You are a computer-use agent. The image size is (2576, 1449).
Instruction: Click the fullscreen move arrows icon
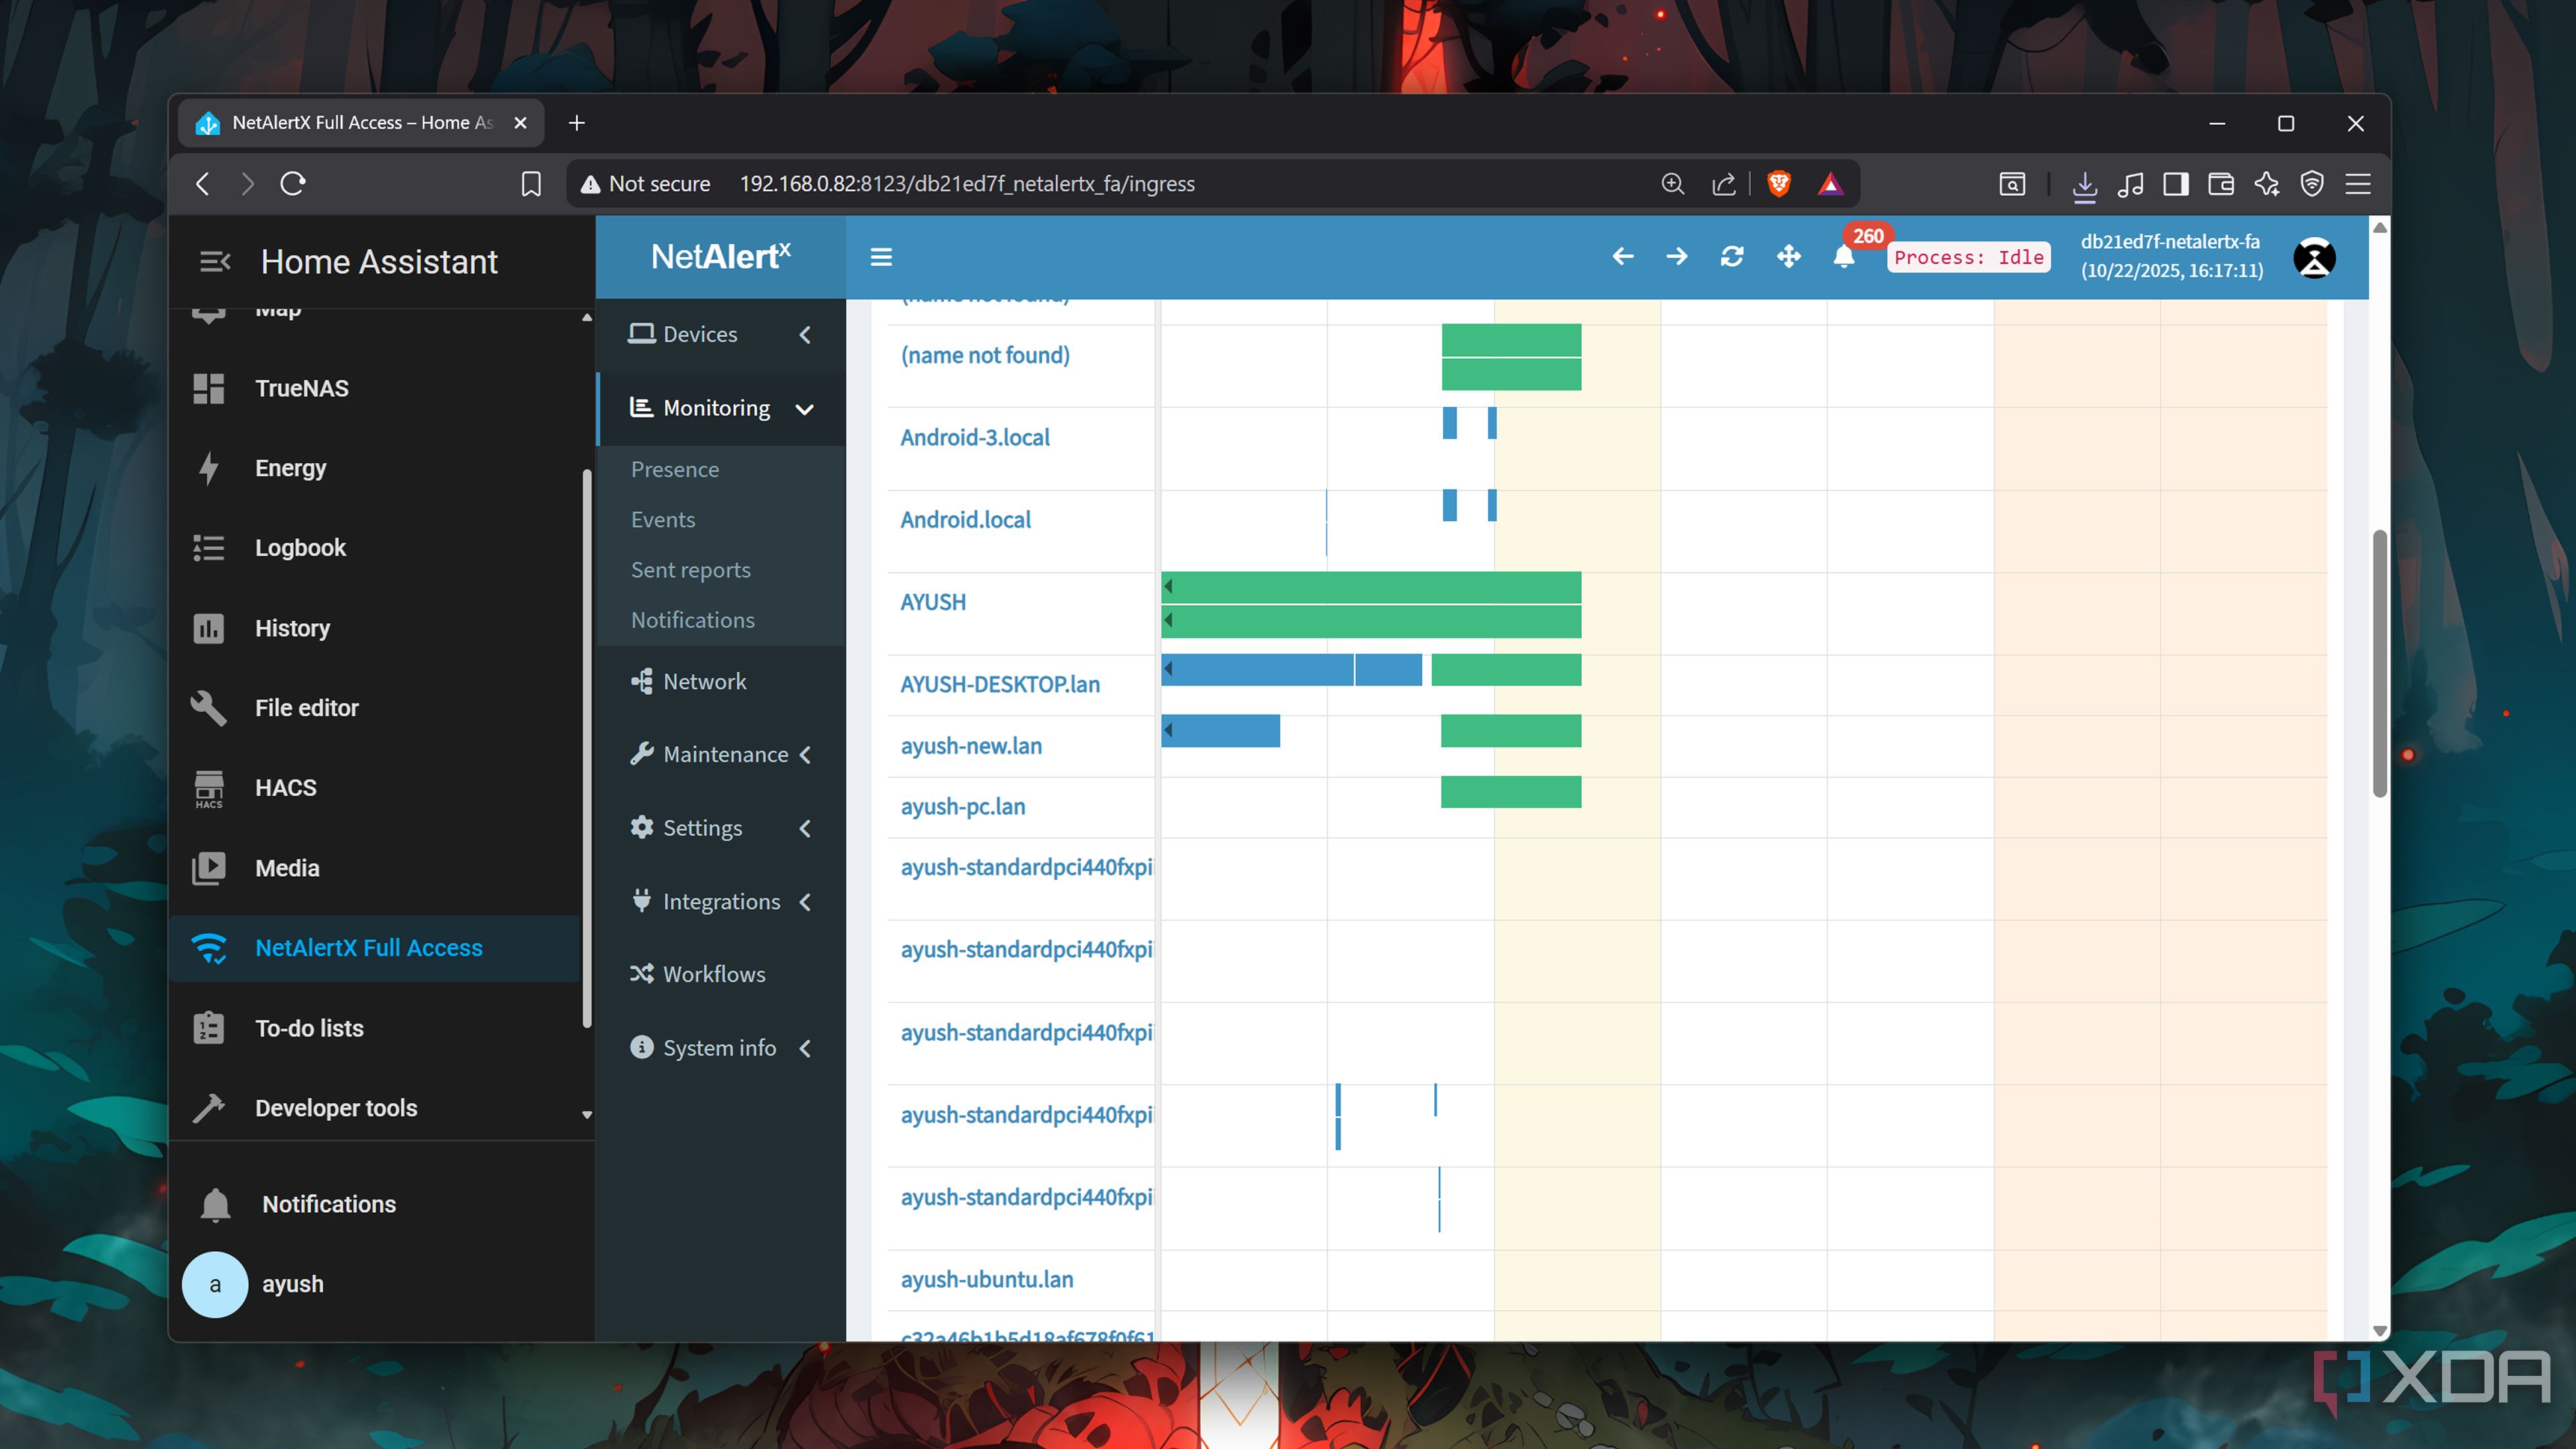point(1788,257)
